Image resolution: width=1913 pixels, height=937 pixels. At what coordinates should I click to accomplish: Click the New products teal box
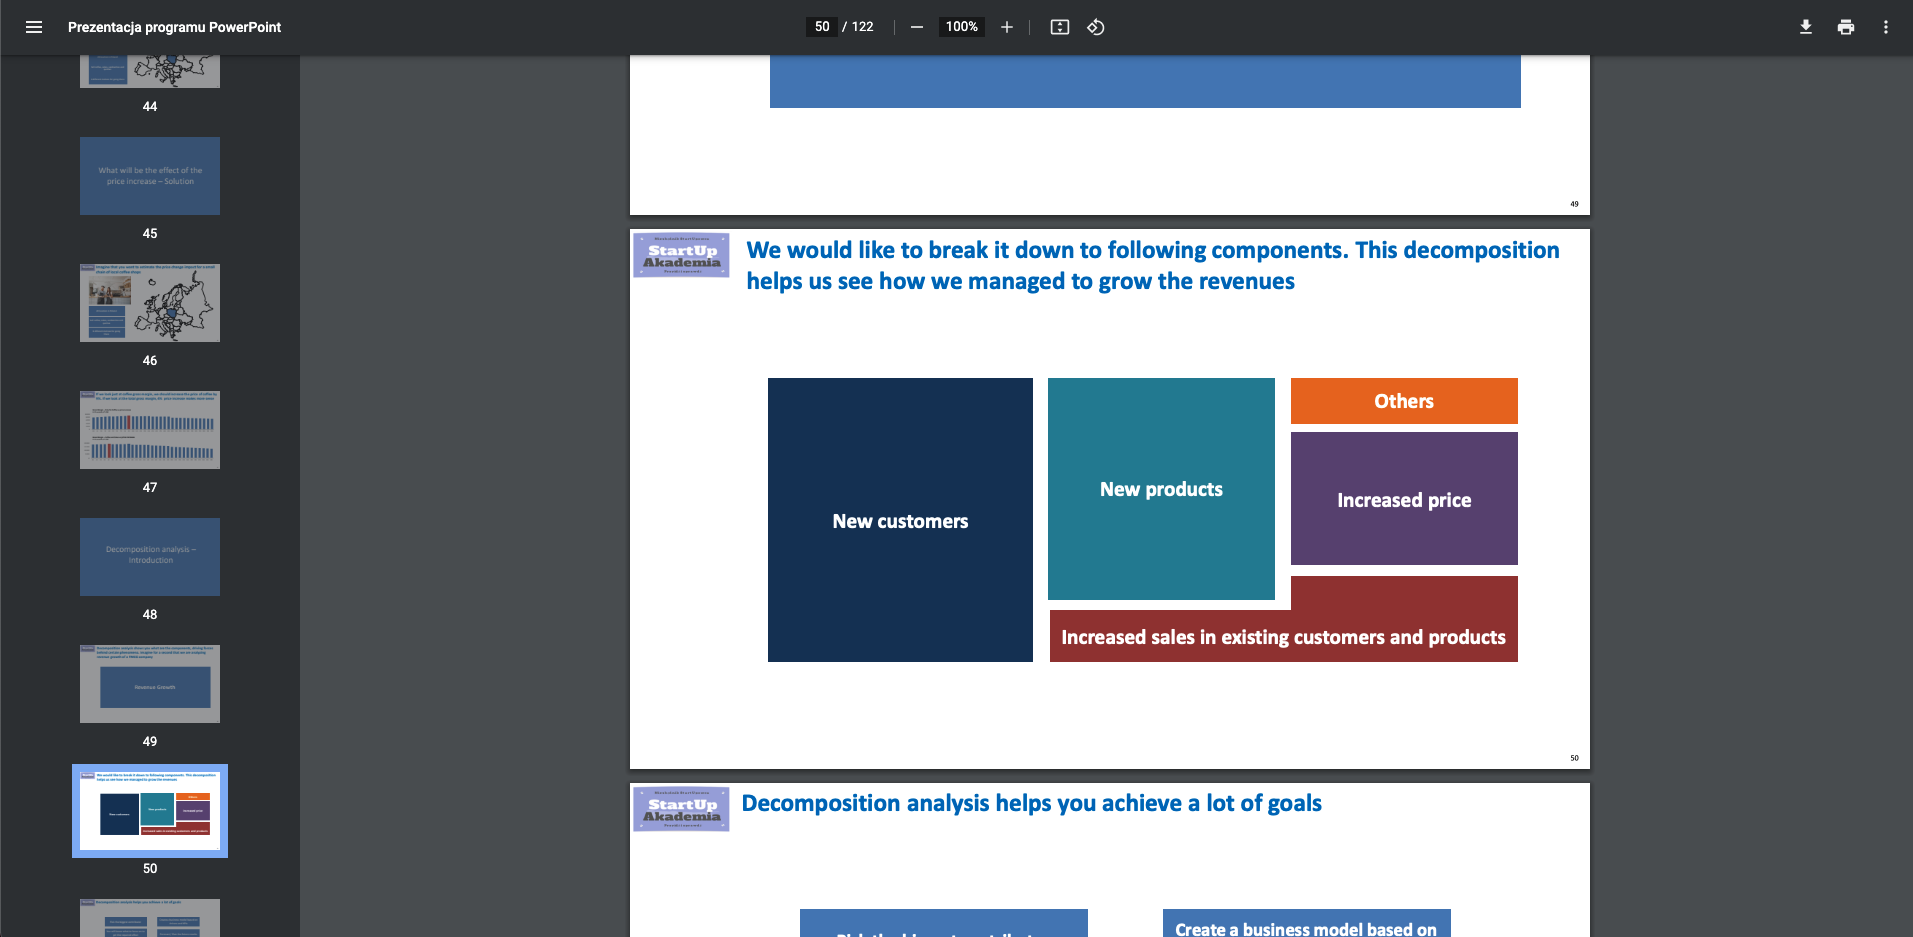1161,489
